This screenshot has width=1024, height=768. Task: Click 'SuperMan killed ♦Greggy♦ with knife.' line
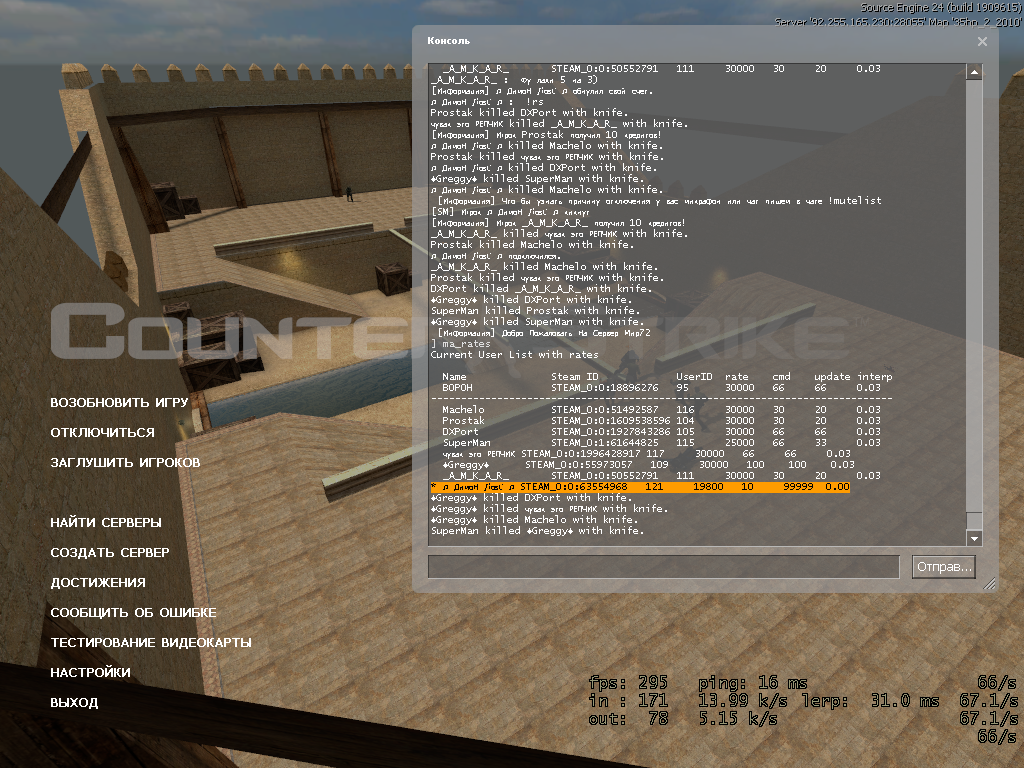[537, 530]
